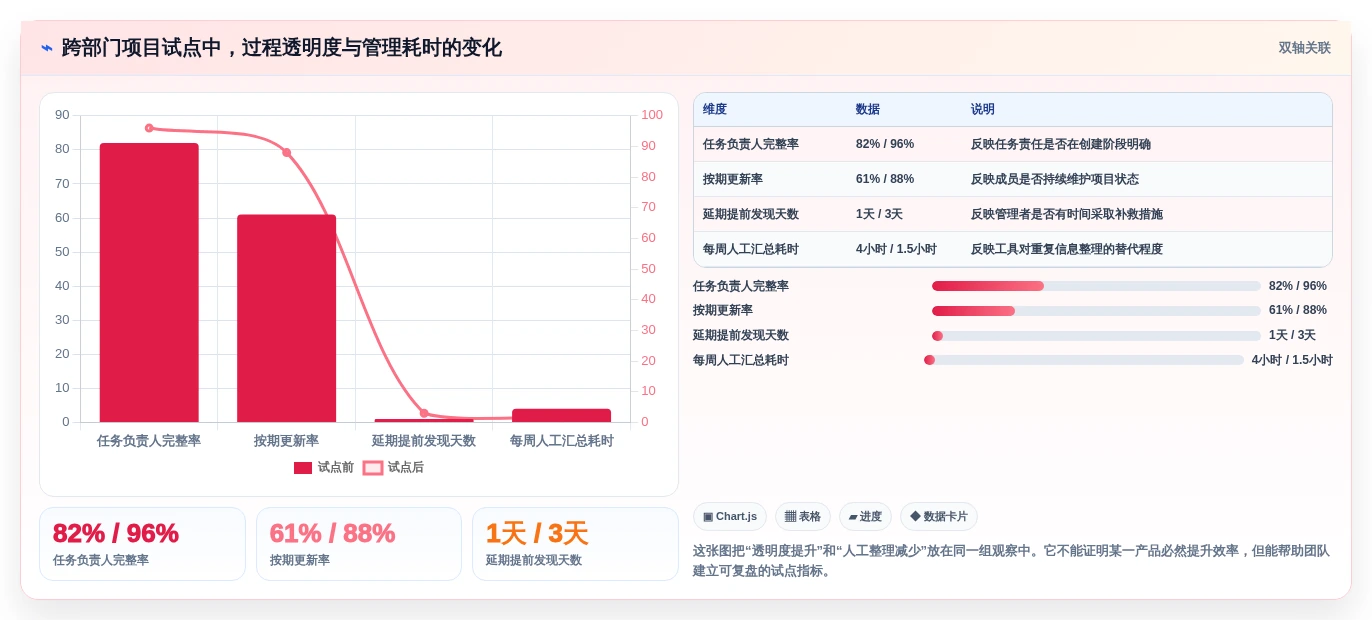Click the line point above 任务负责人完整率 bar
The width and height of the screenshot is (1372, 620).
point(149,128)
